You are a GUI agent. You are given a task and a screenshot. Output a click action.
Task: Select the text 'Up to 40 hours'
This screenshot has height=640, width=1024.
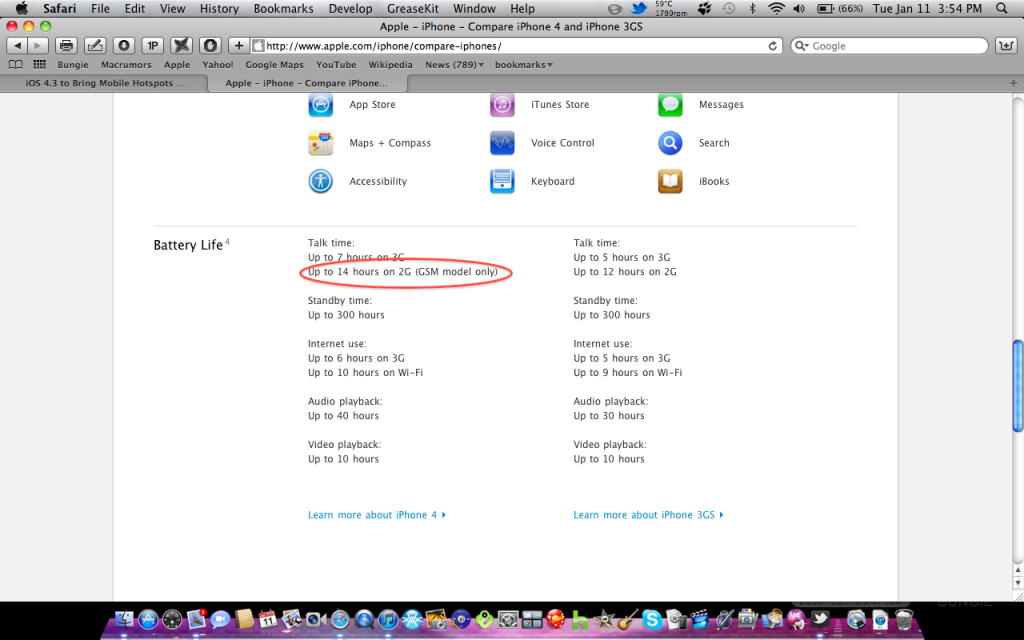pos(344,415)
